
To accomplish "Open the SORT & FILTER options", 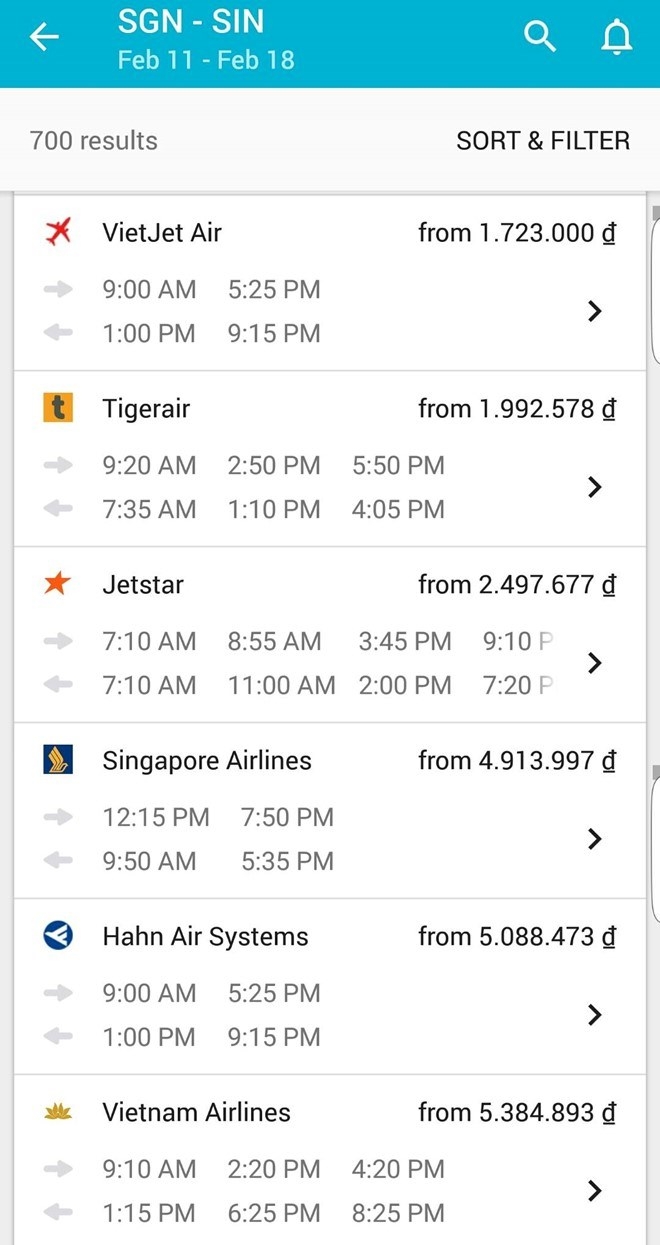I will (x=543, y=141).
